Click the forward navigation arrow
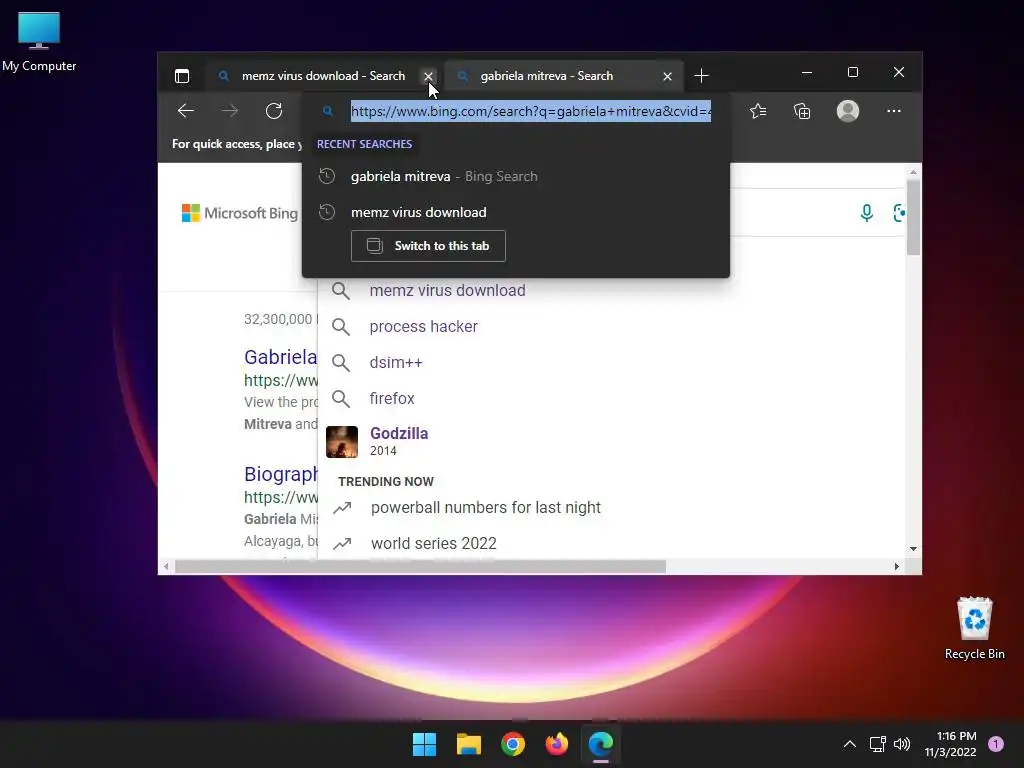This screenshot has height=768, width=1024. 230,111
